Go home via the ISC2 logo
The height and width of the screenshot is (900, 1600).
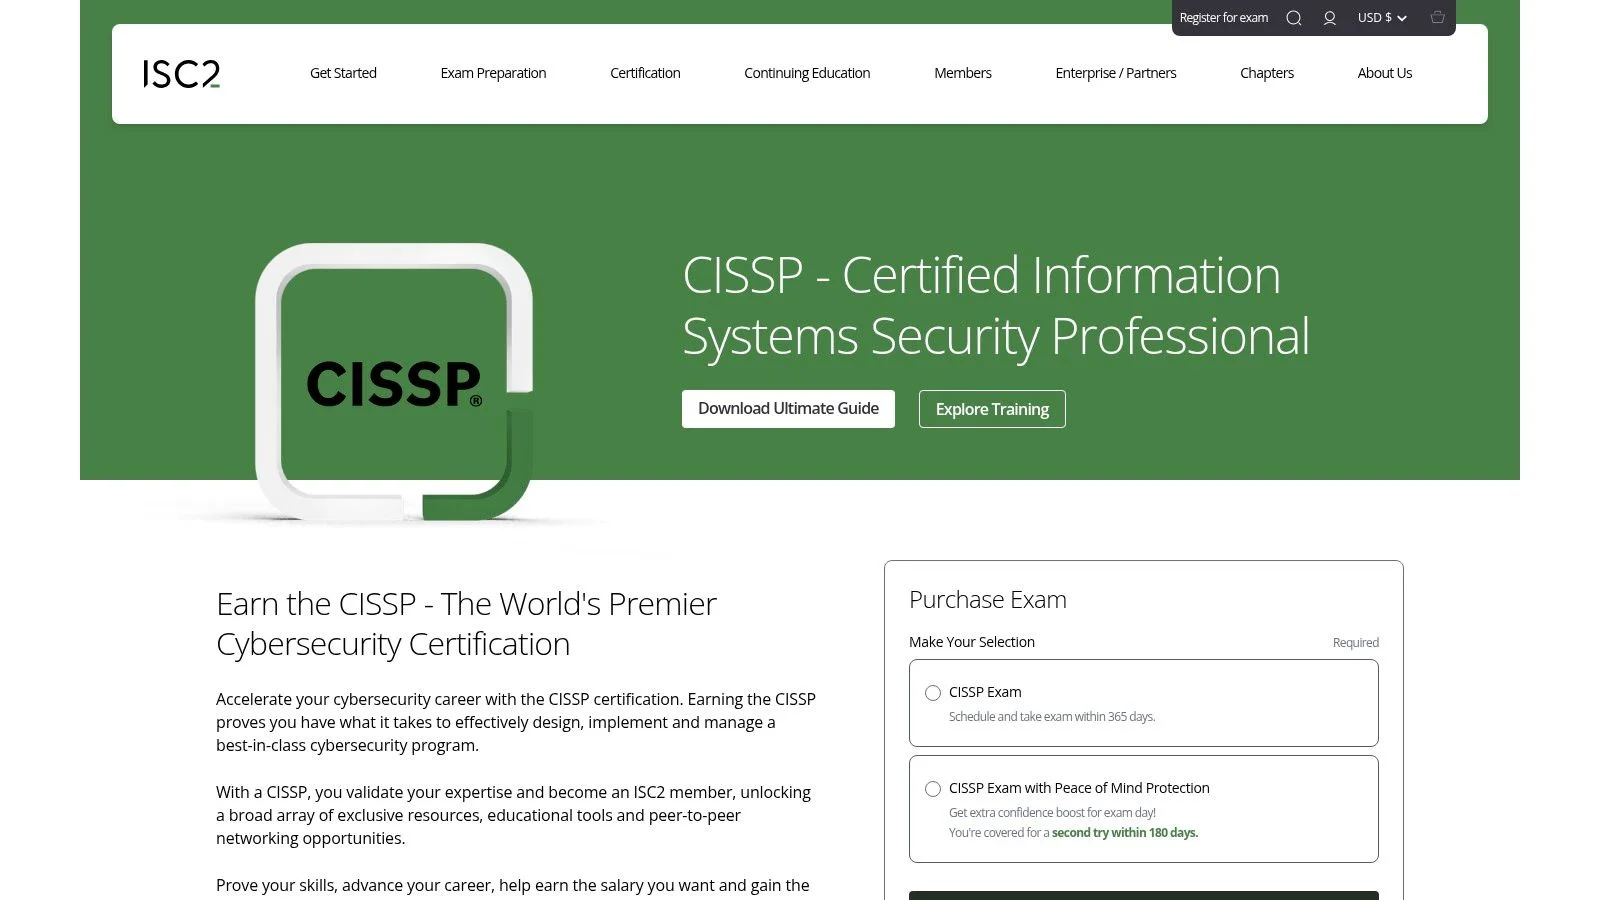[181, 74]
